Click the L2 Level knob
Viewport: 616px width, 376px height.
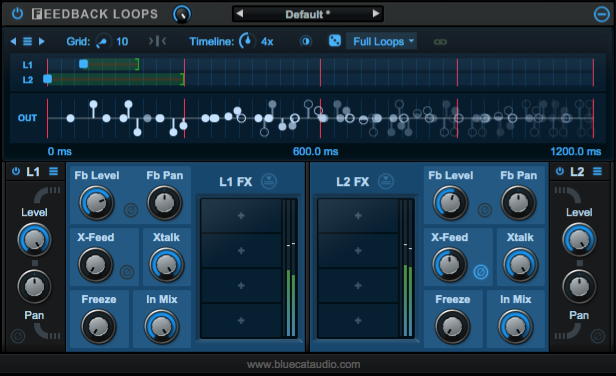[579, 239]
